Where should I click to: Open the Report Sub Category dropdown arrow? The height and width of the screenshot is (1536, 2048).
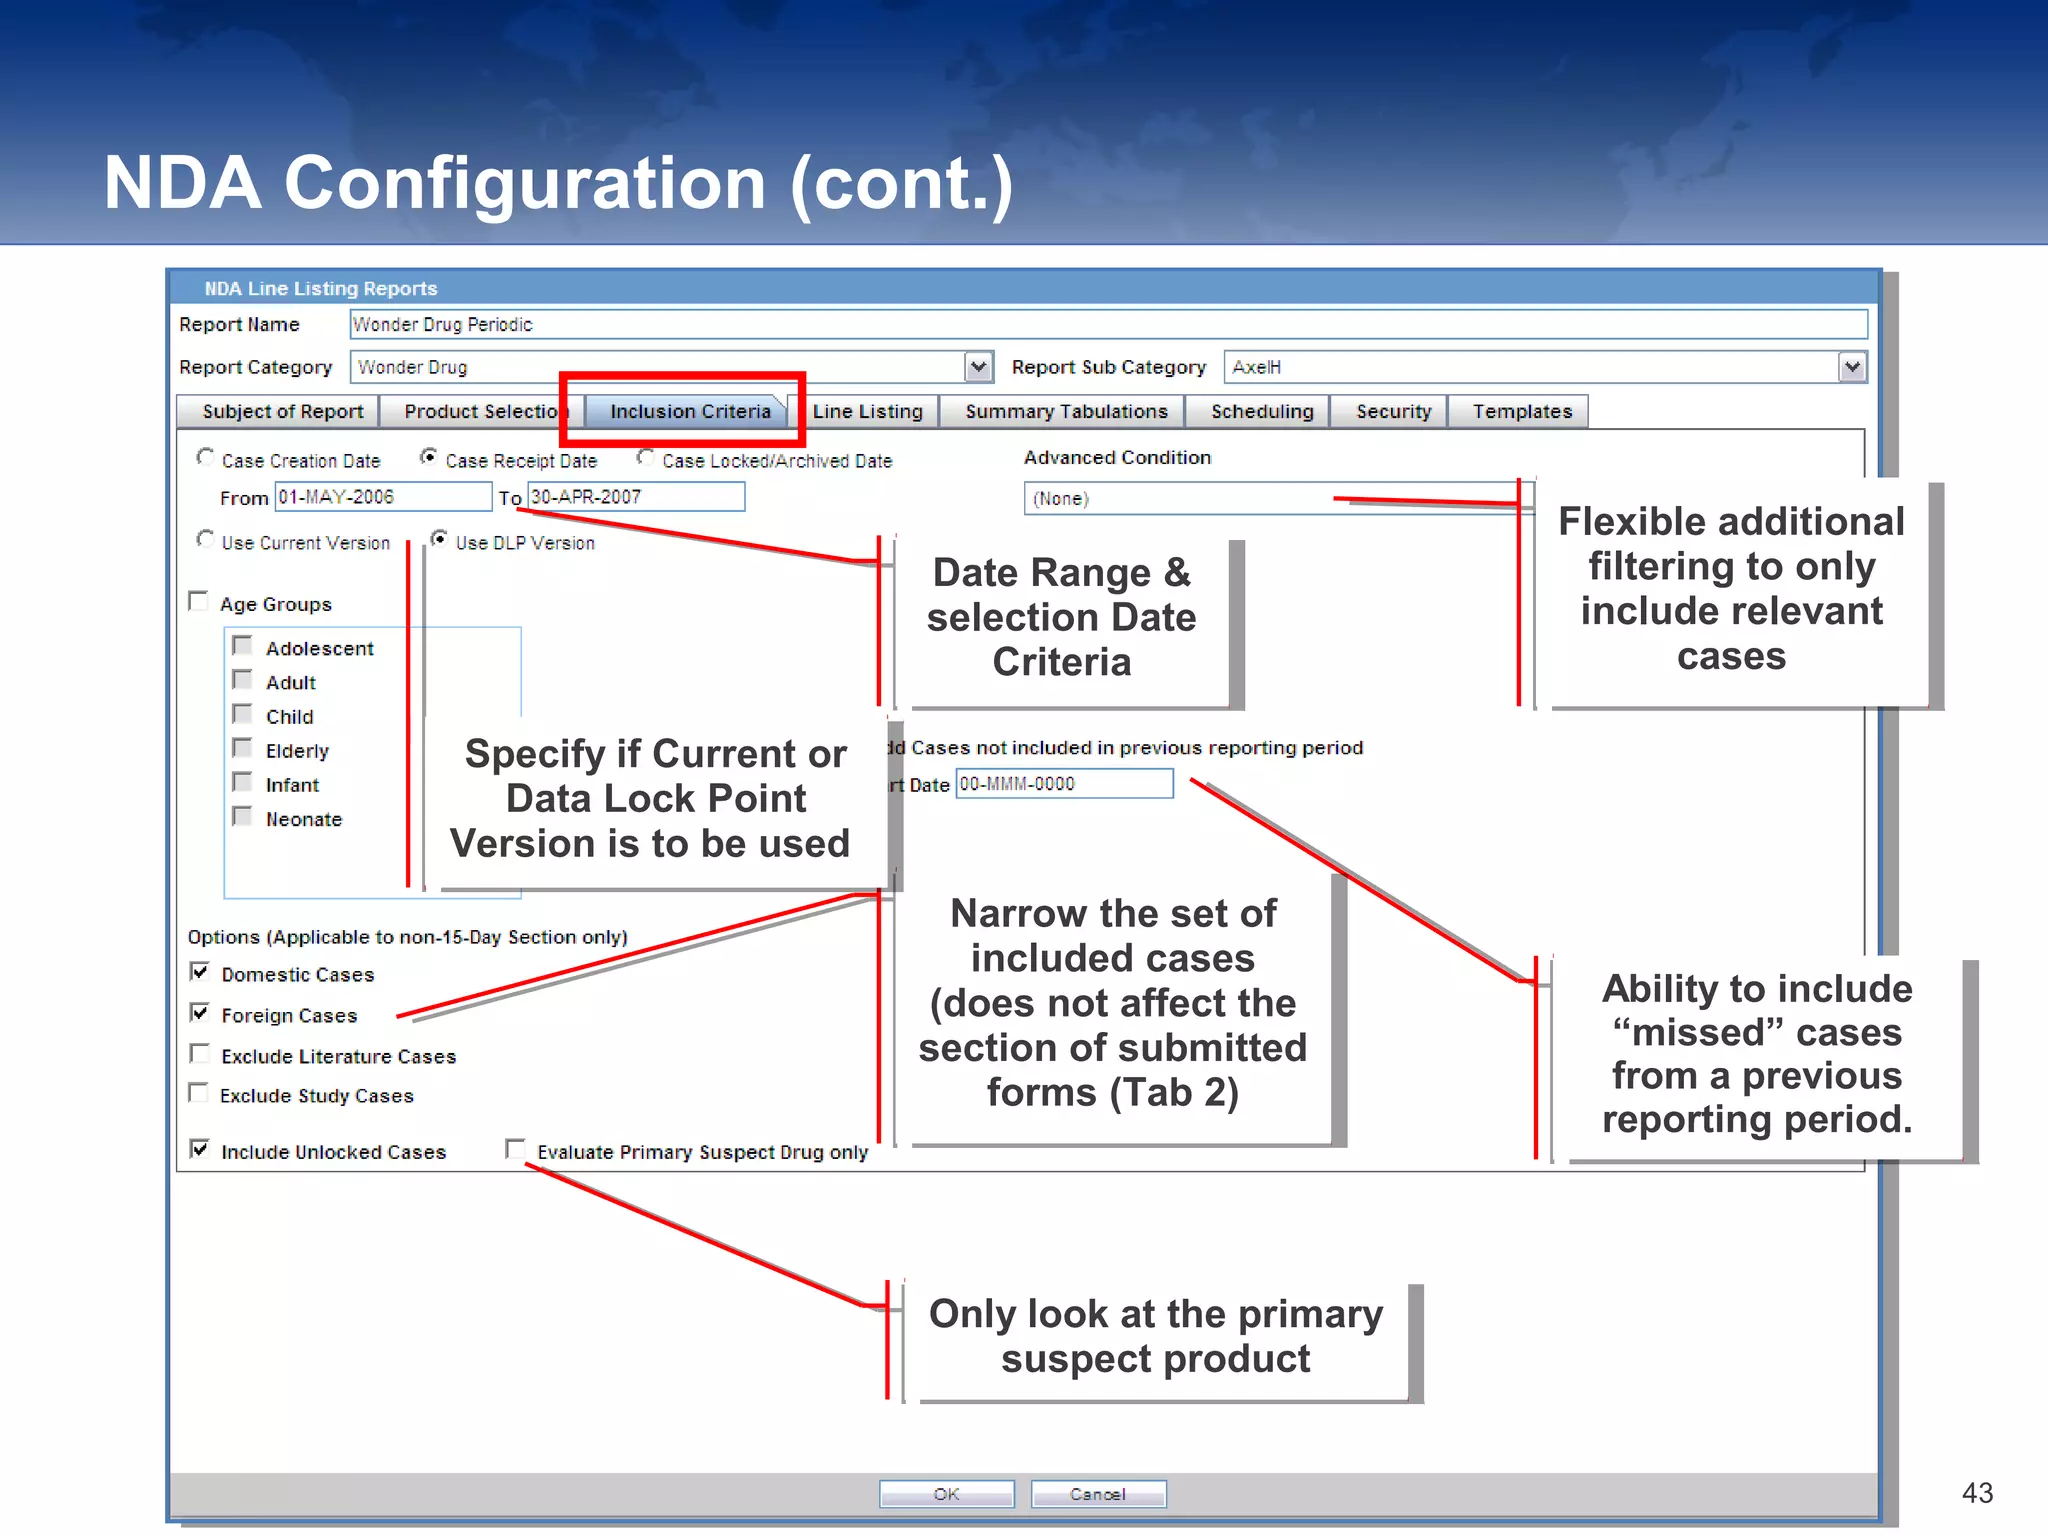1853,367
